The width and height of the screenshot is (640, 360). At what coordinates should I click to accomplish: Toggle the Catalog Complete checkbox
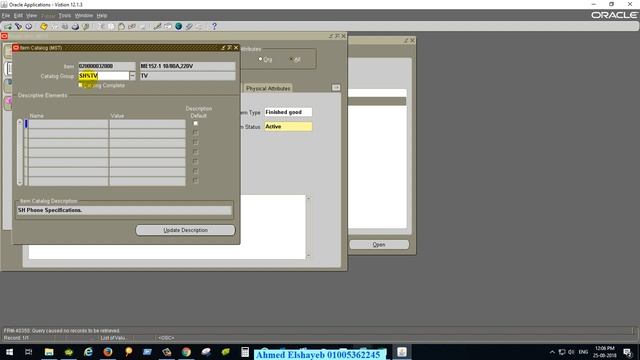tap(80, 85)
